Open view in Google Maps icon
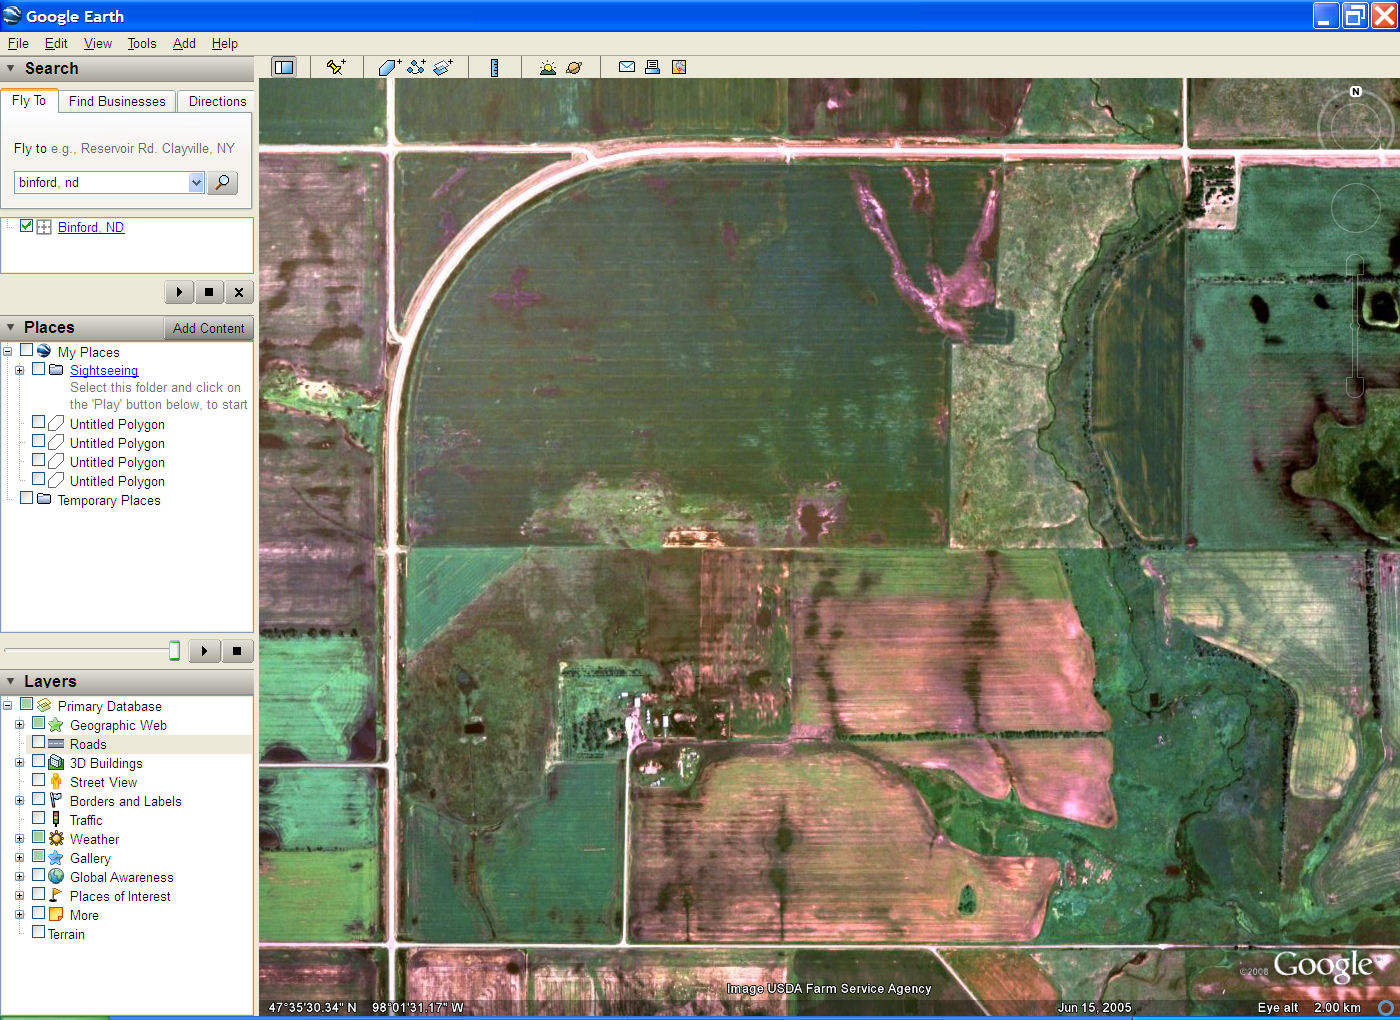Screen dimensions: 1400x1020 tap(679, 67)
